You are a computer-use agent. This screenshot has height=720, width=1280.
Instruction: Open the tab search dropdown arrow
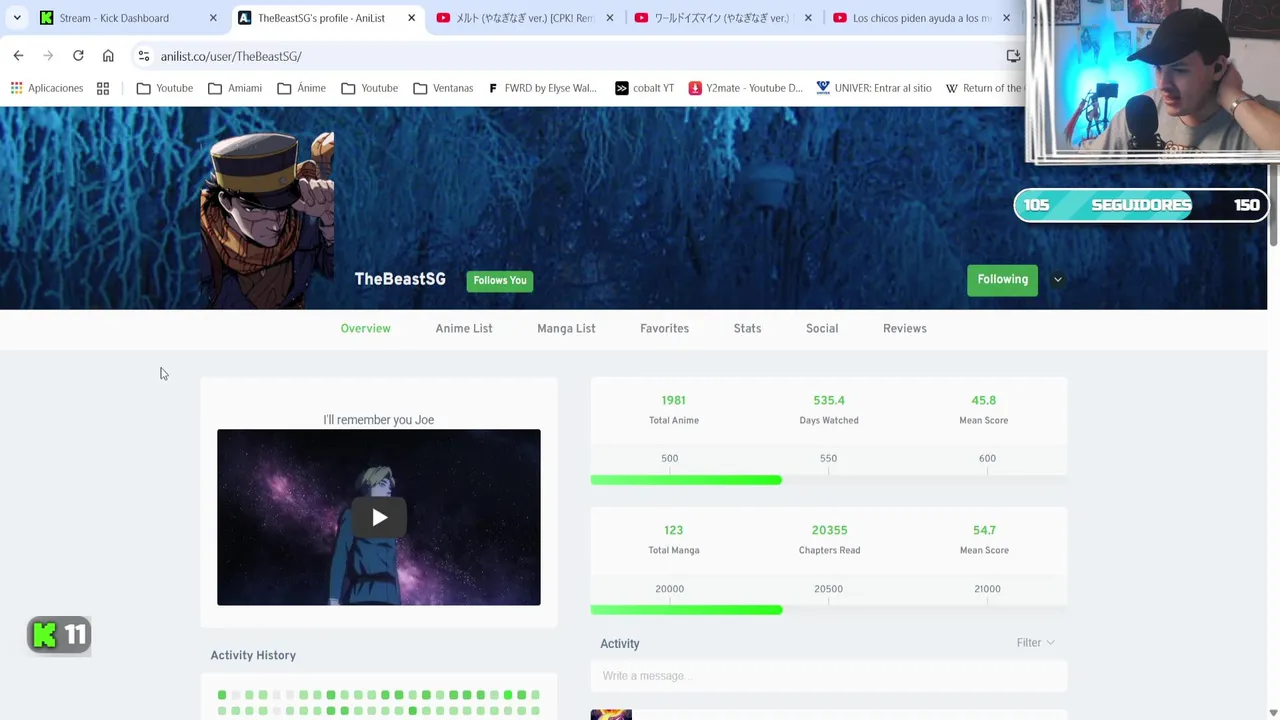pos(17,18)
